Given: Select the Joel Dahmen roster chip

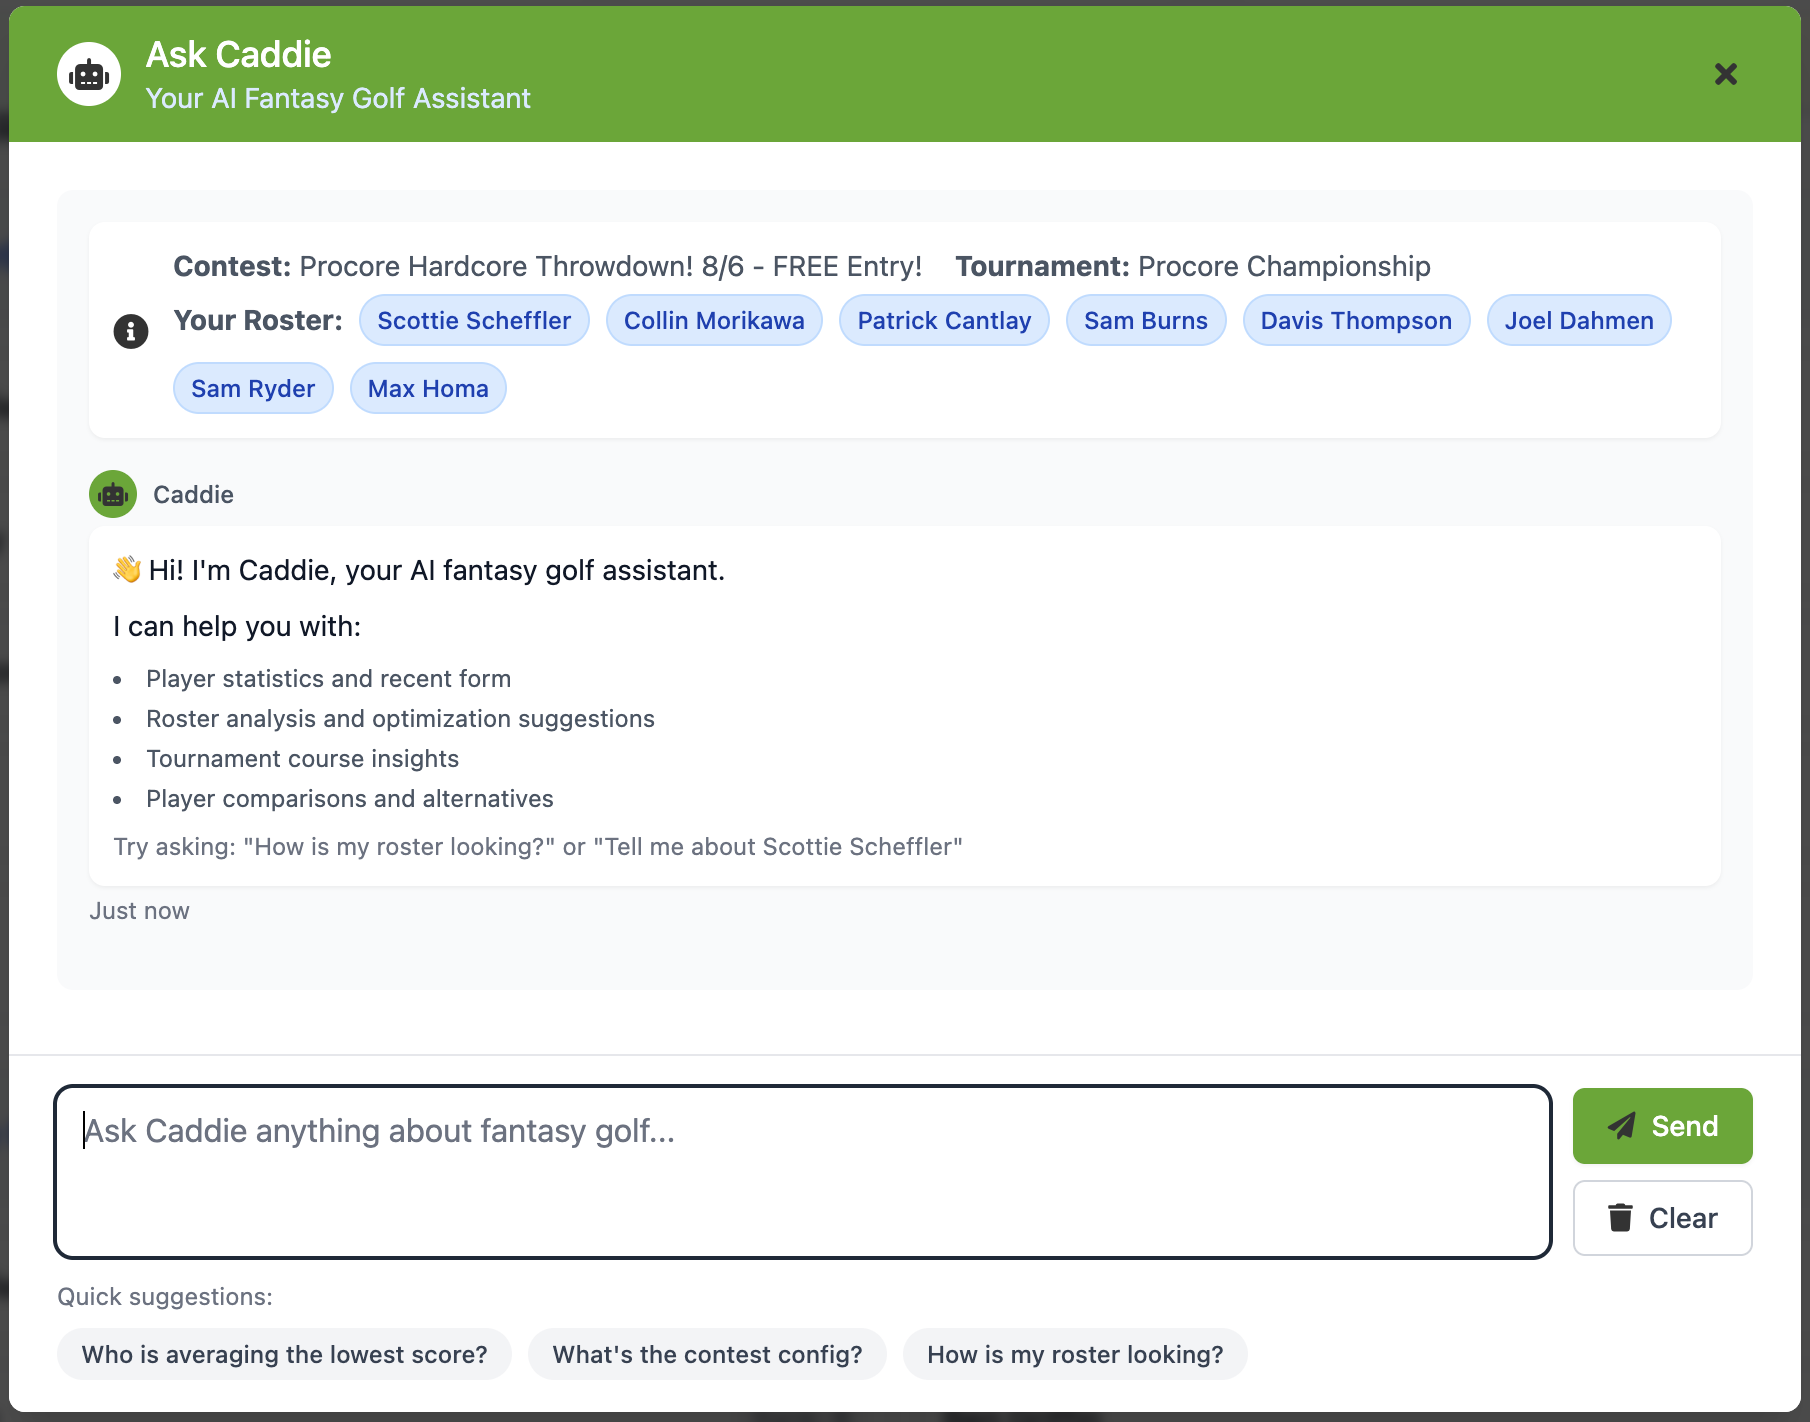Looking at the screenshot, I should [x=1578, y=320].
